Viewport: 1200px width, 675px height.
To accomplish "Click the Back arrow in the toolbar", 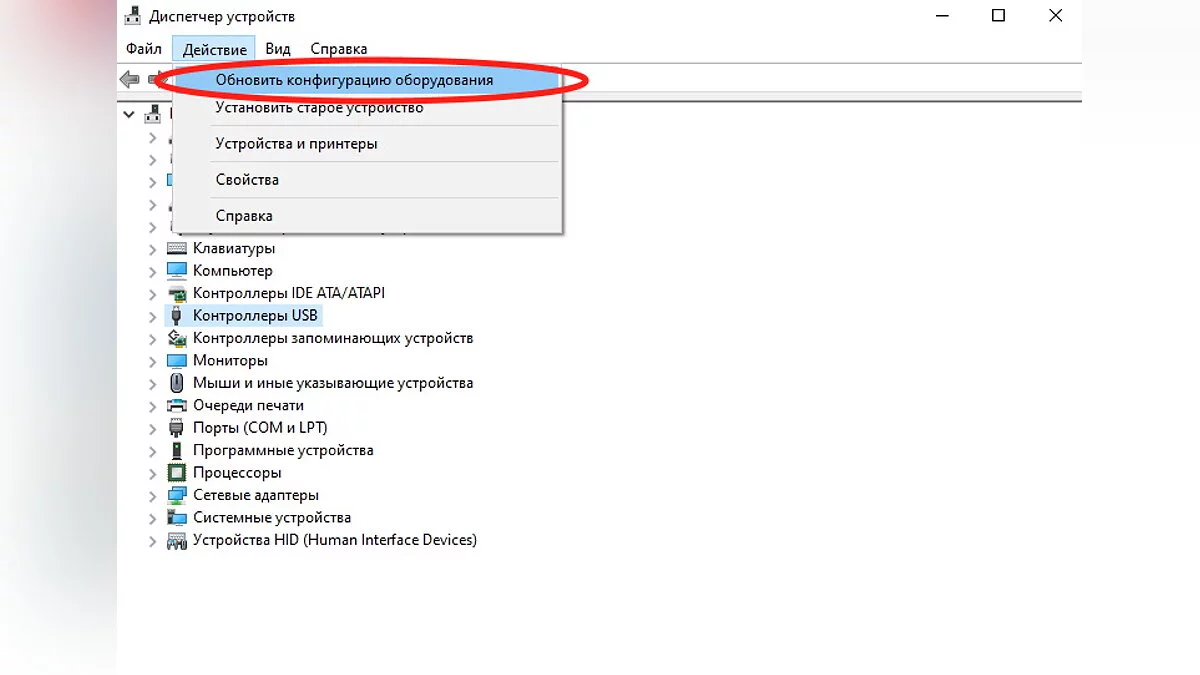I will tap(129, 79).
